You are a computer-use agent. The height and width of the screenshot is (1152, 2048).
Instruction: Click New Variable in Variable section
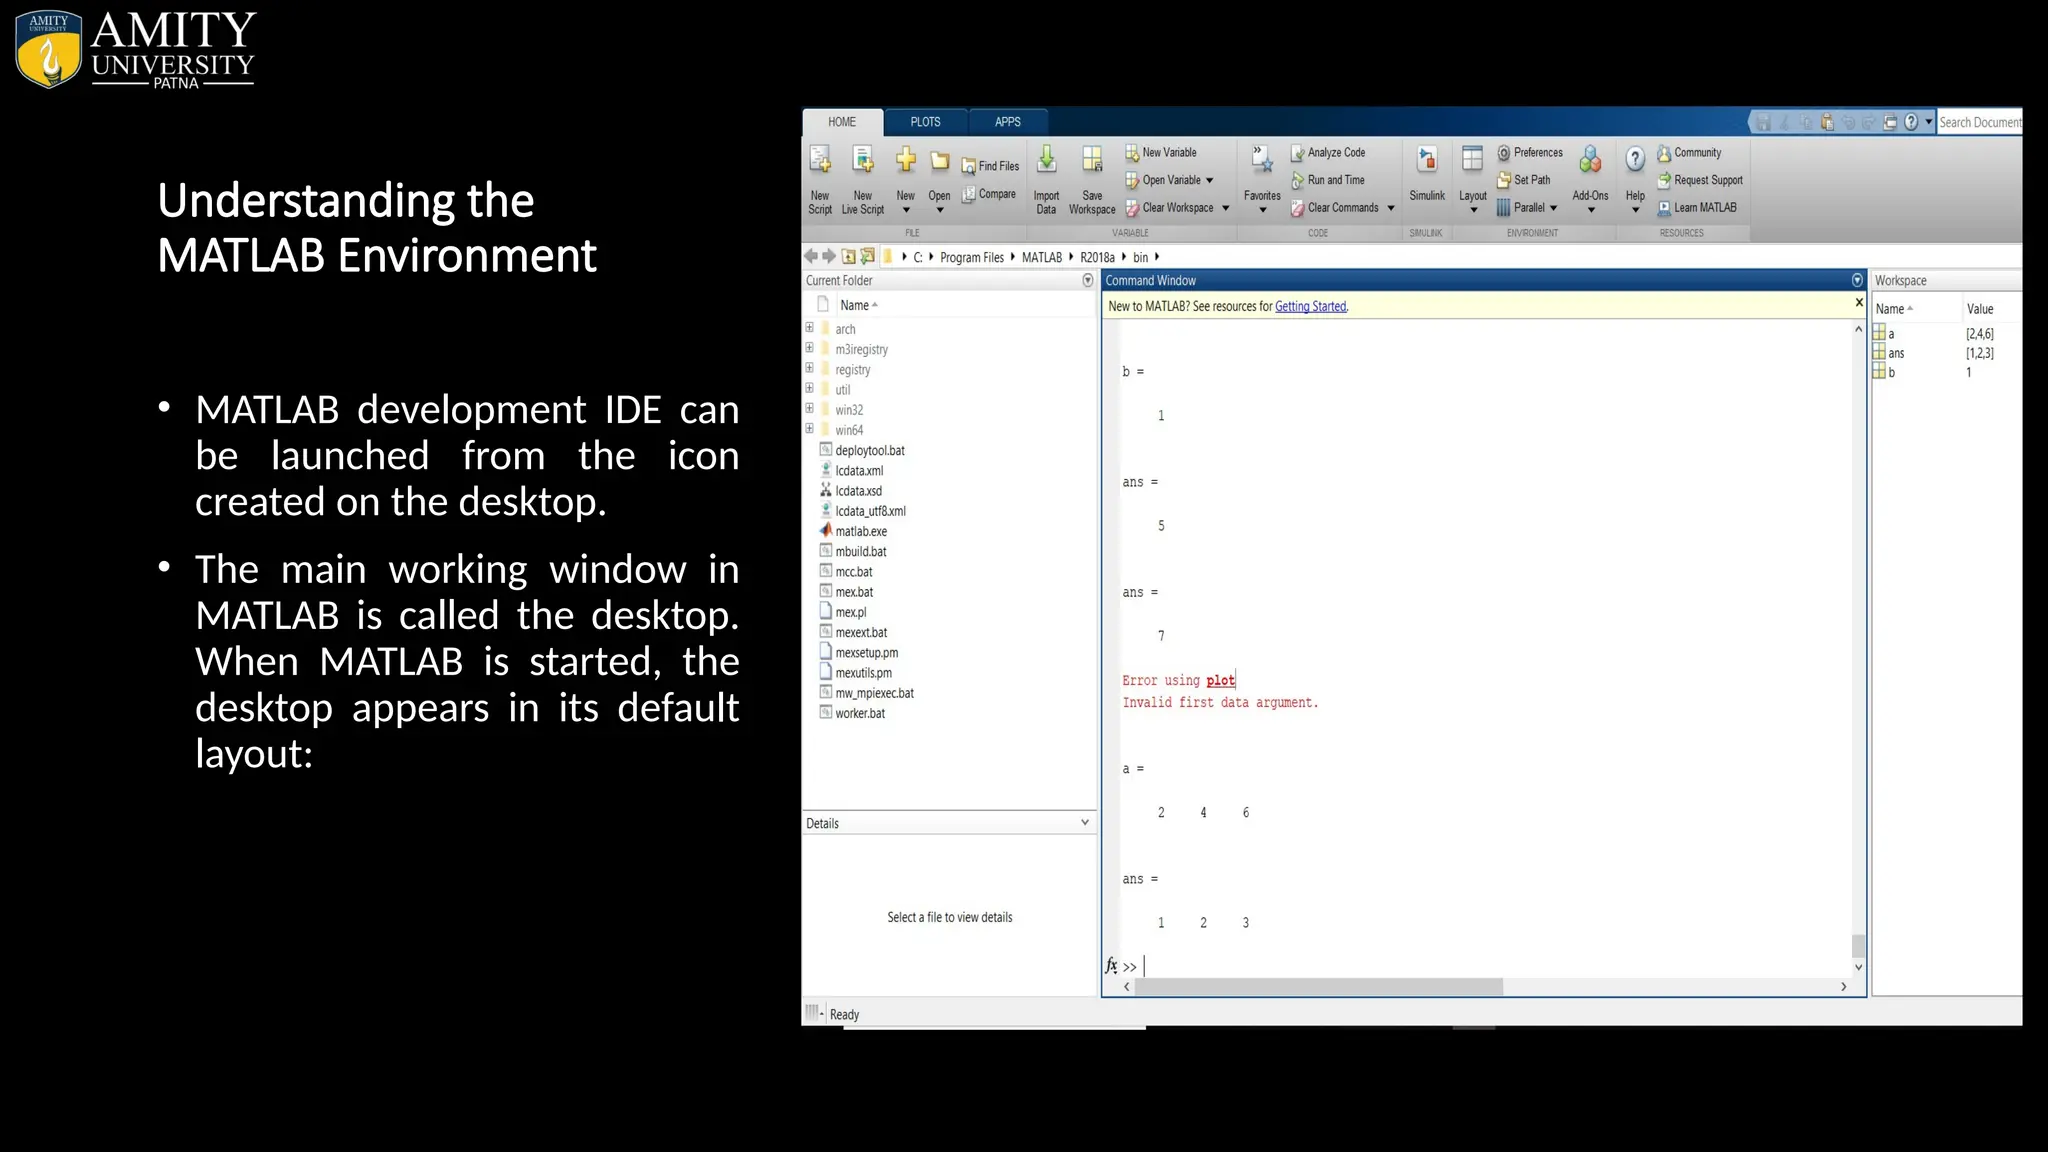1161,152
